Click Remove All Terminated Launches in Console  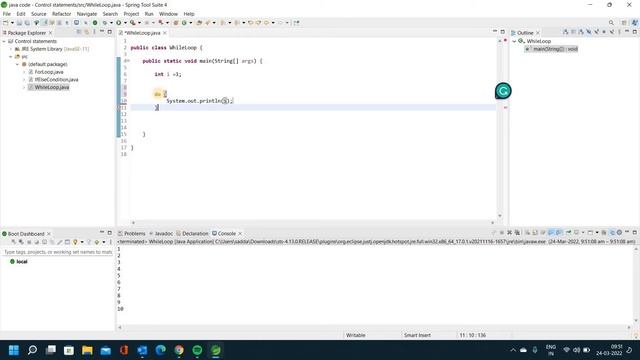coord(517,233)
